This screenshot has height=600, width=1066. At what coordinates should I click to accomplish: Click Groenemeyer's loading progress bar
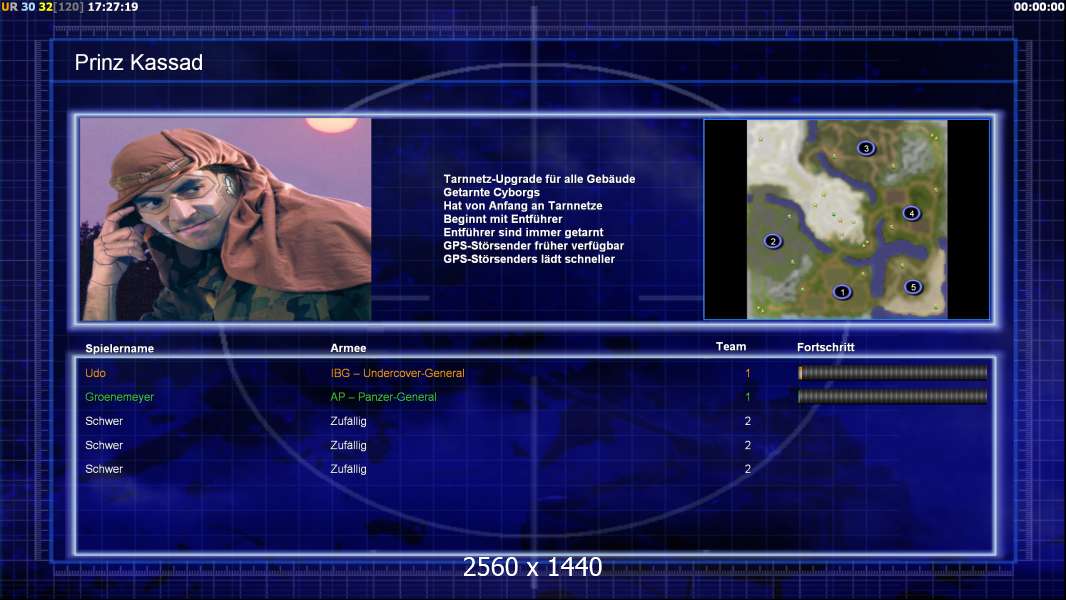pyautogui.click(x=893, y=396)
